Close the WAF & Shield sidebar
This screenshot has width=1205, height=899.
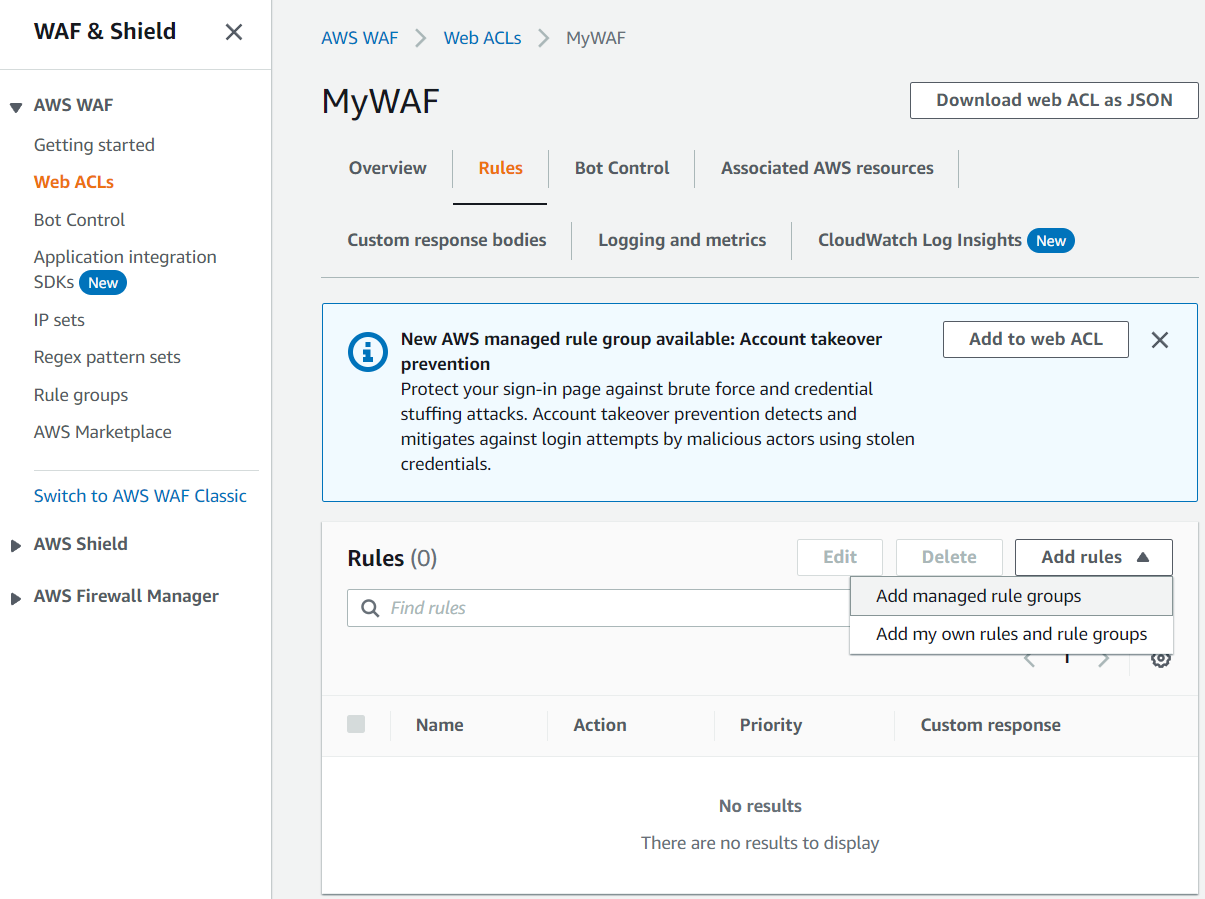[x=234, y=32]
